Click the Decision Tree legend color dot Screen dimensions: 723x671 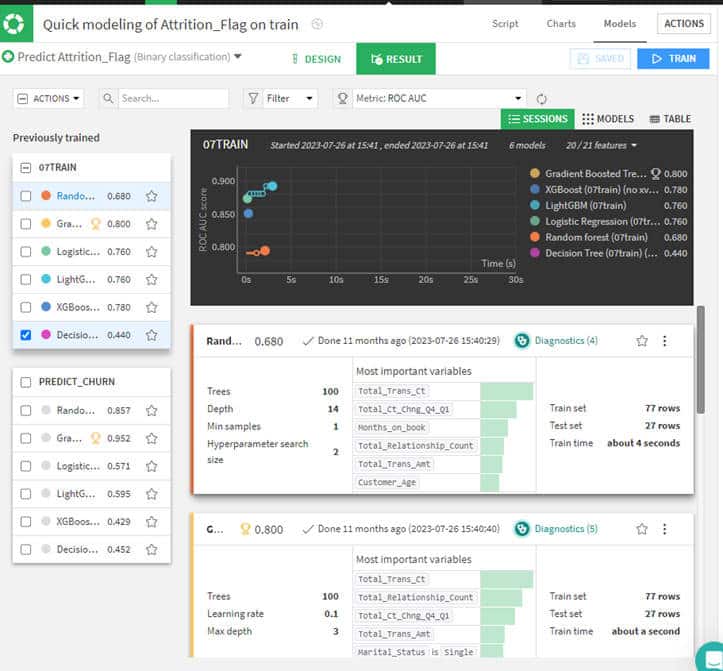click(535, 253)
